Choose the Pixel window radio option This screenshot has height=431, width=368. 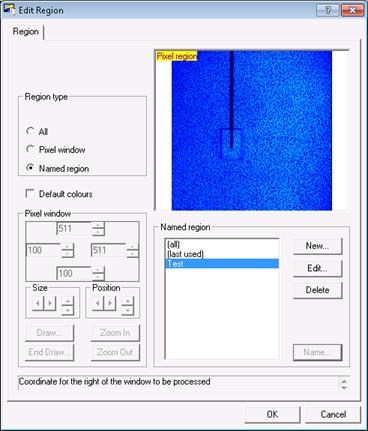click(x=30, y=149)
